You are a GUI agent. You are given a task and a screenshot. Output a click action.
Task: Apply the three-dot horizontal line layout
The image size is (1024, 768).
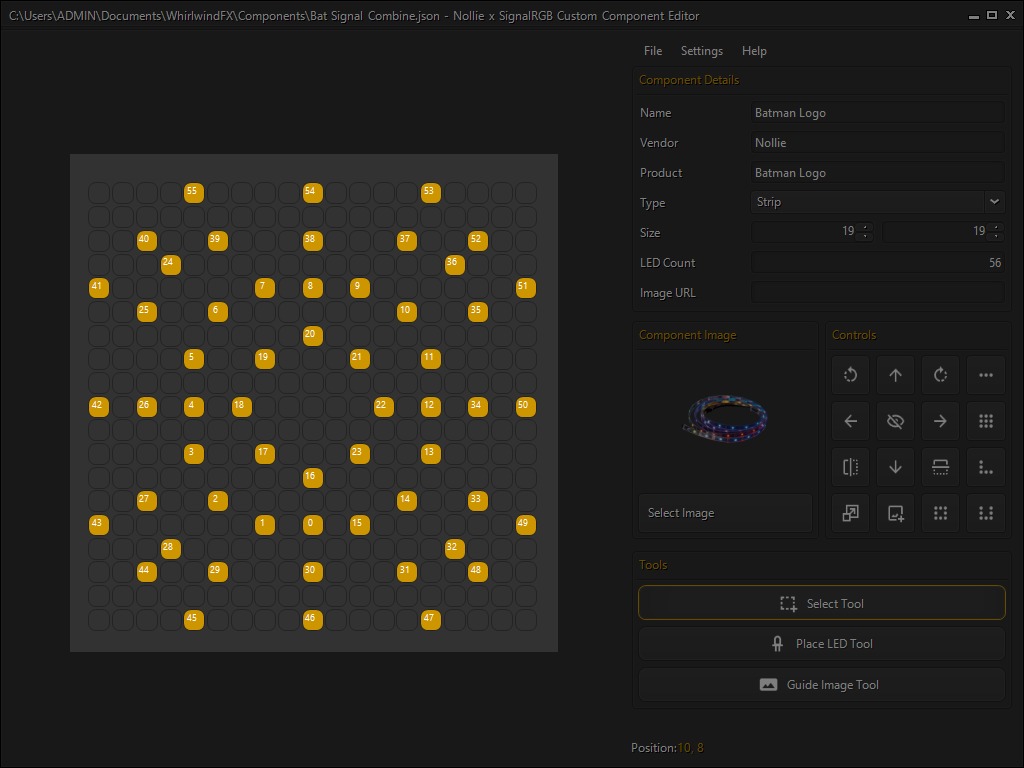point(985,375)
